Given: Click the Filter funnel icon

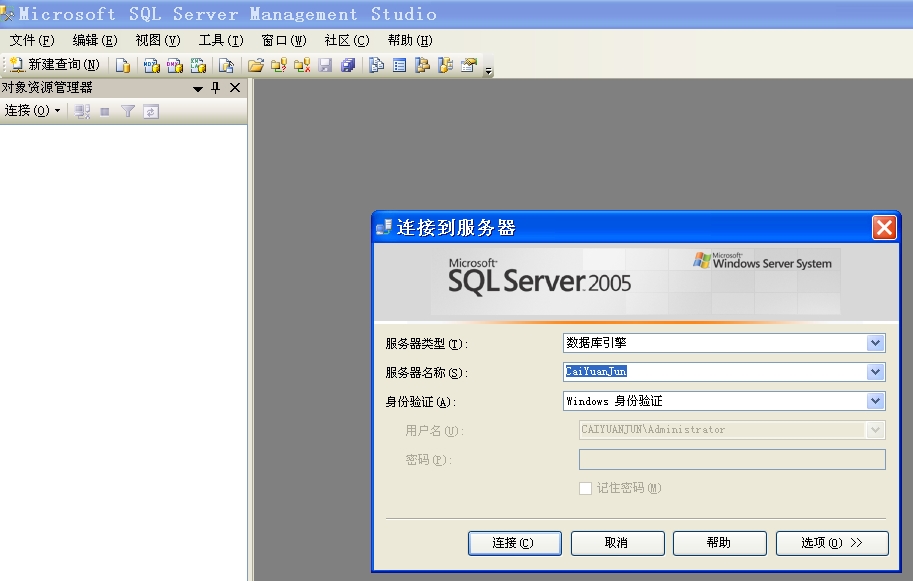Looking at the screenshot, I should [128, 111].
